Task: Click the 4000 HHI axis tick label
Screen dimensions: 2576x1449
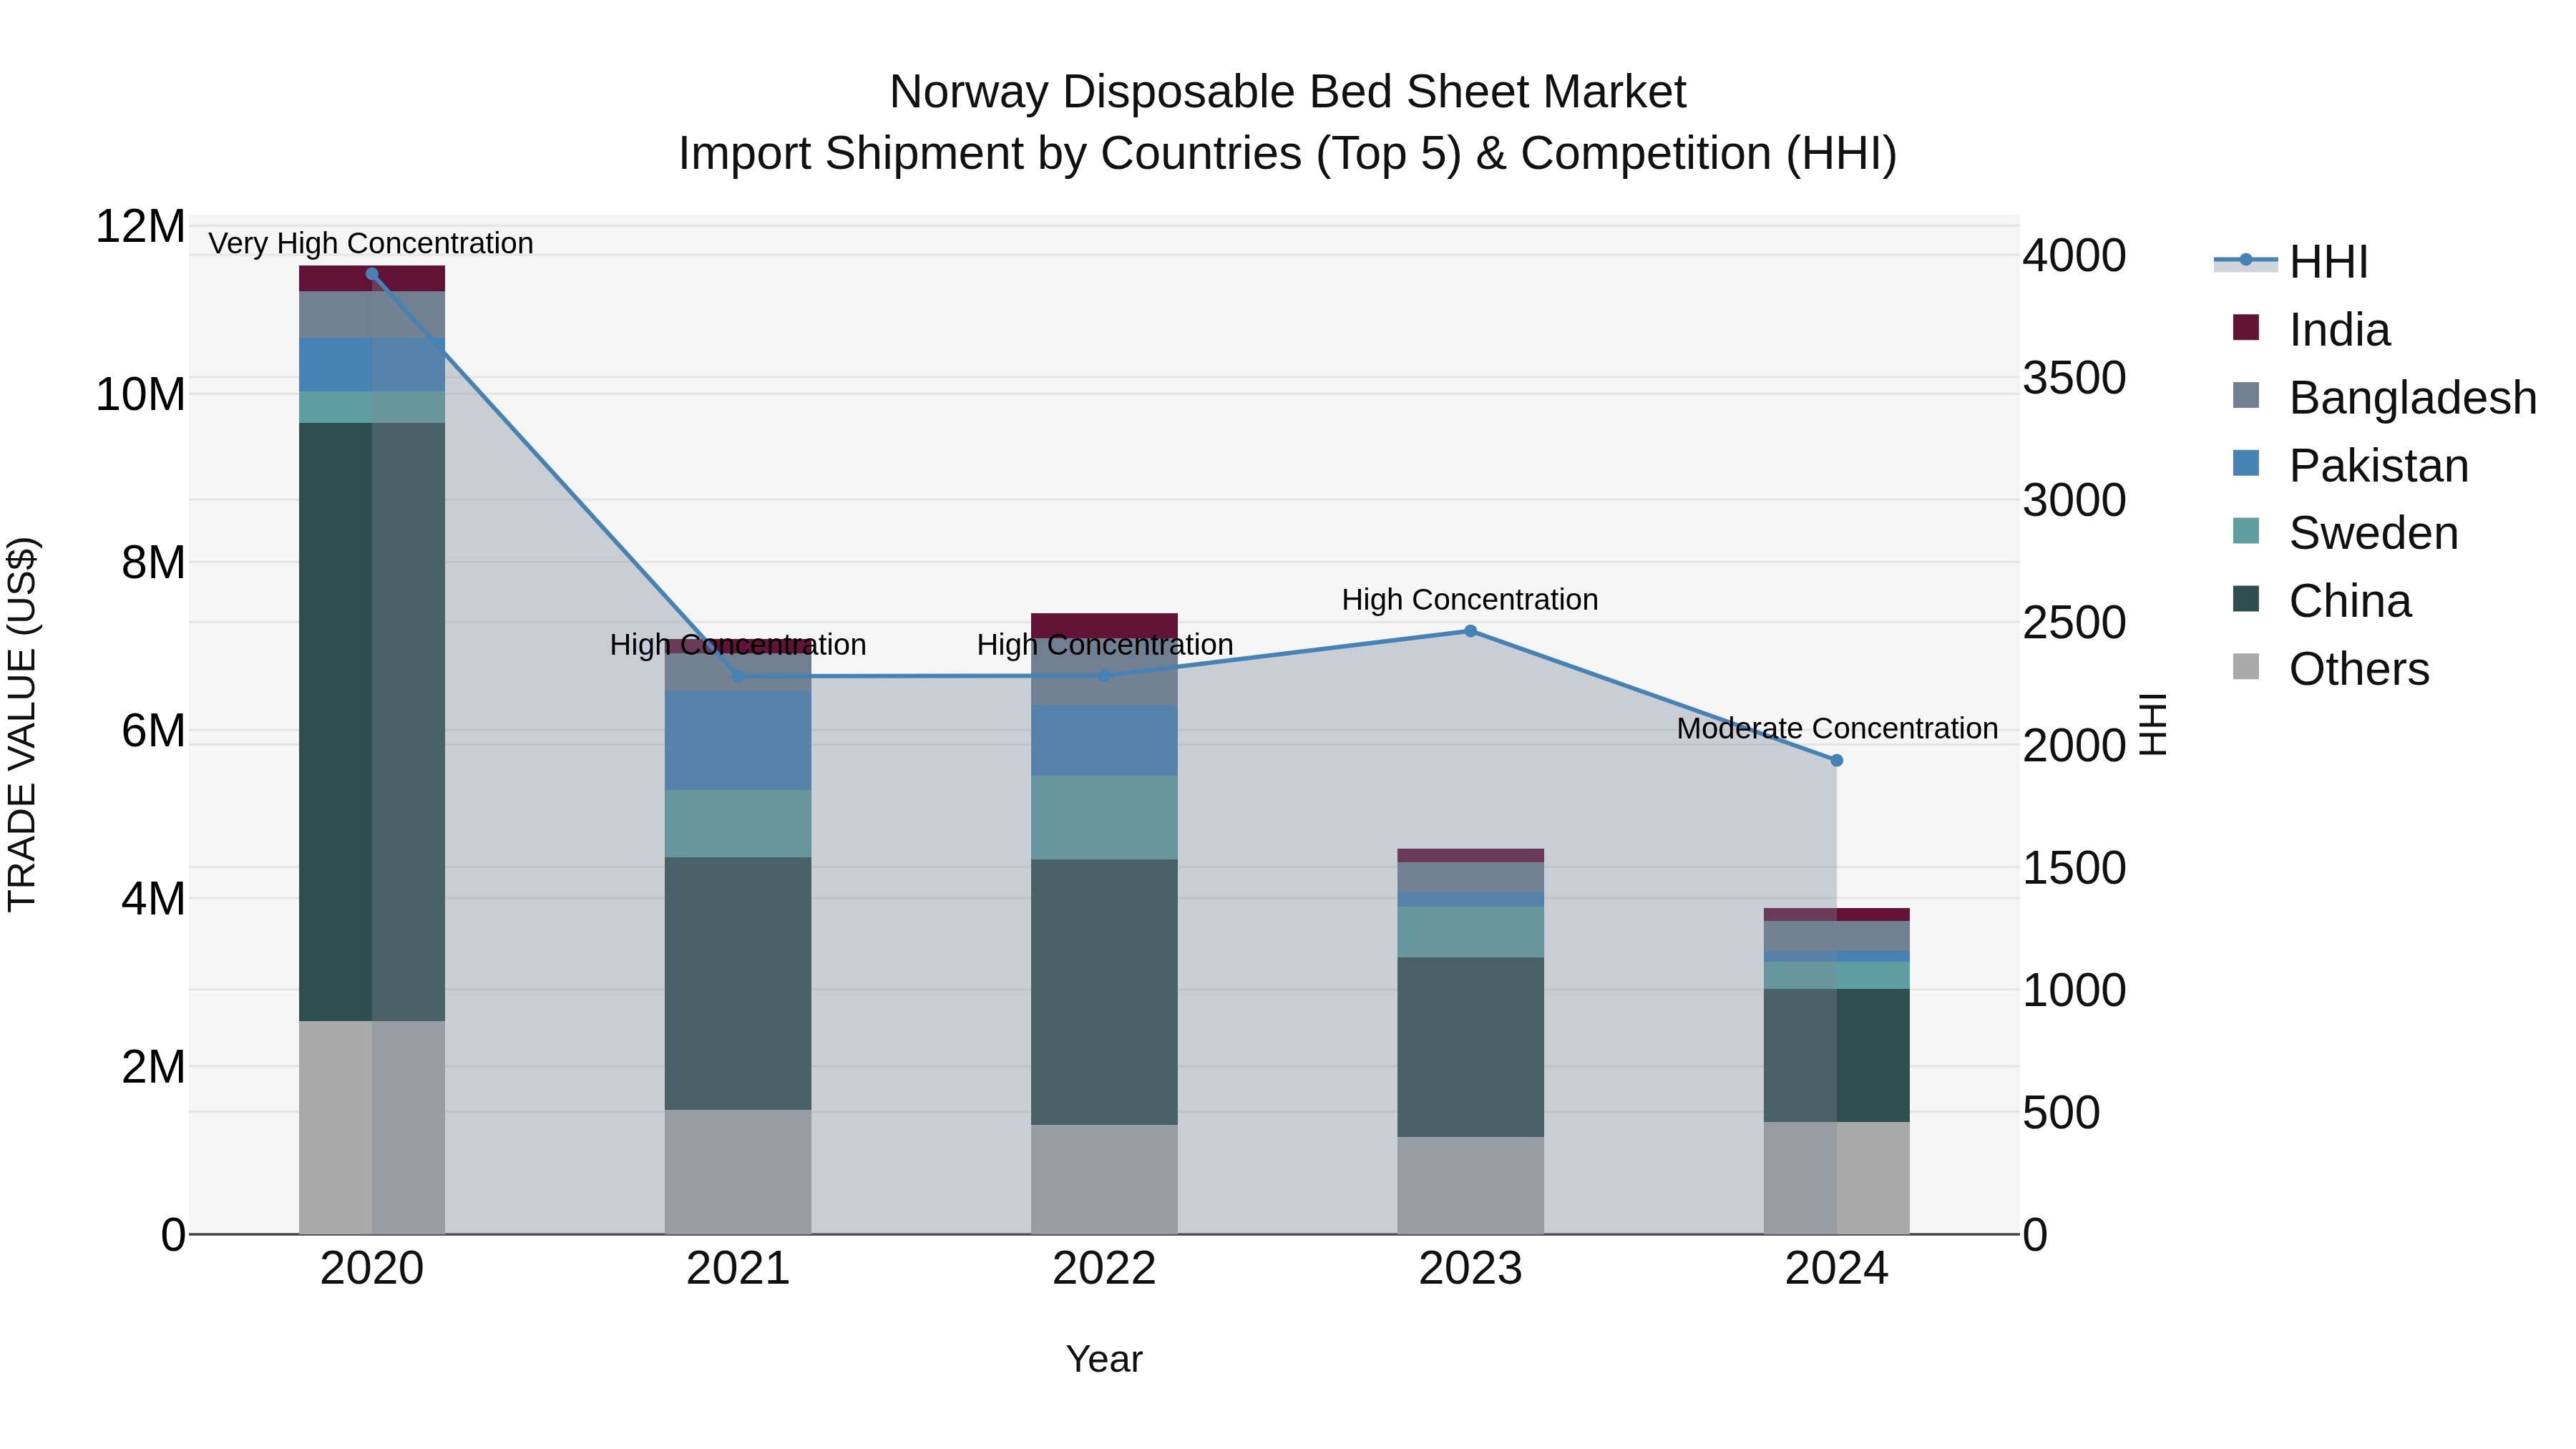Action: (x=2074, y=255)
